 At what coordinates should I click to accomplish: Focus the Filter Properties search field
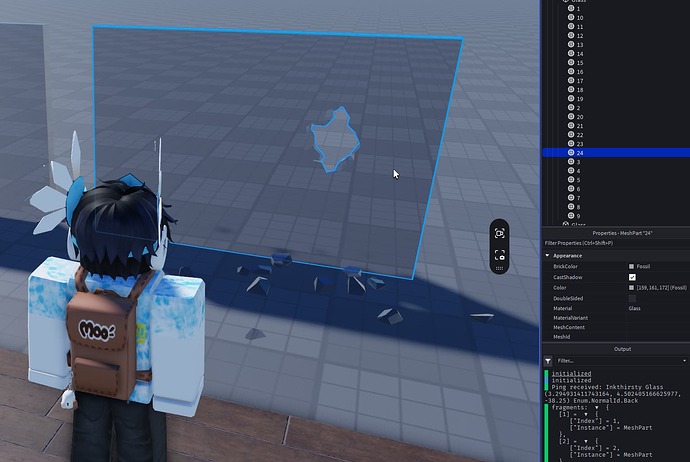616,243
